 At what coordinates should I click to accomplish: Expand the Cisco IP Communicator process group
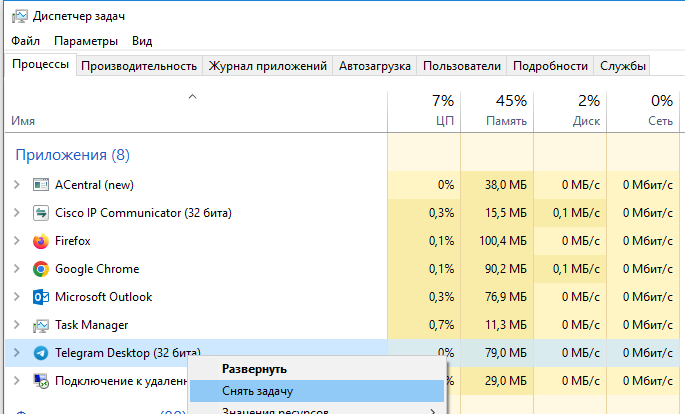click(x=17, y=213)
